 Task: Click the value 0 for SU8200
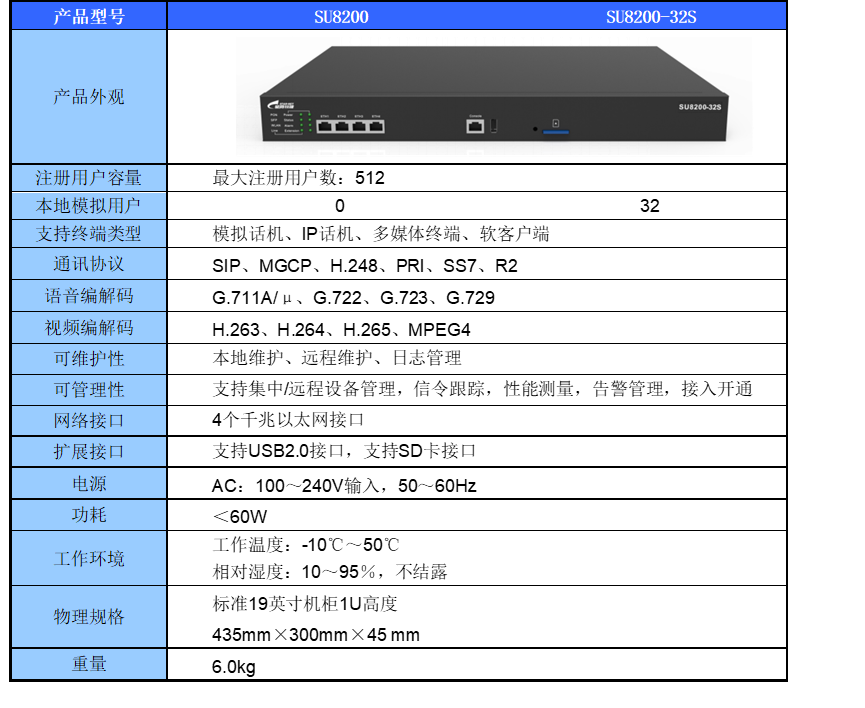[x=340, y=206]
